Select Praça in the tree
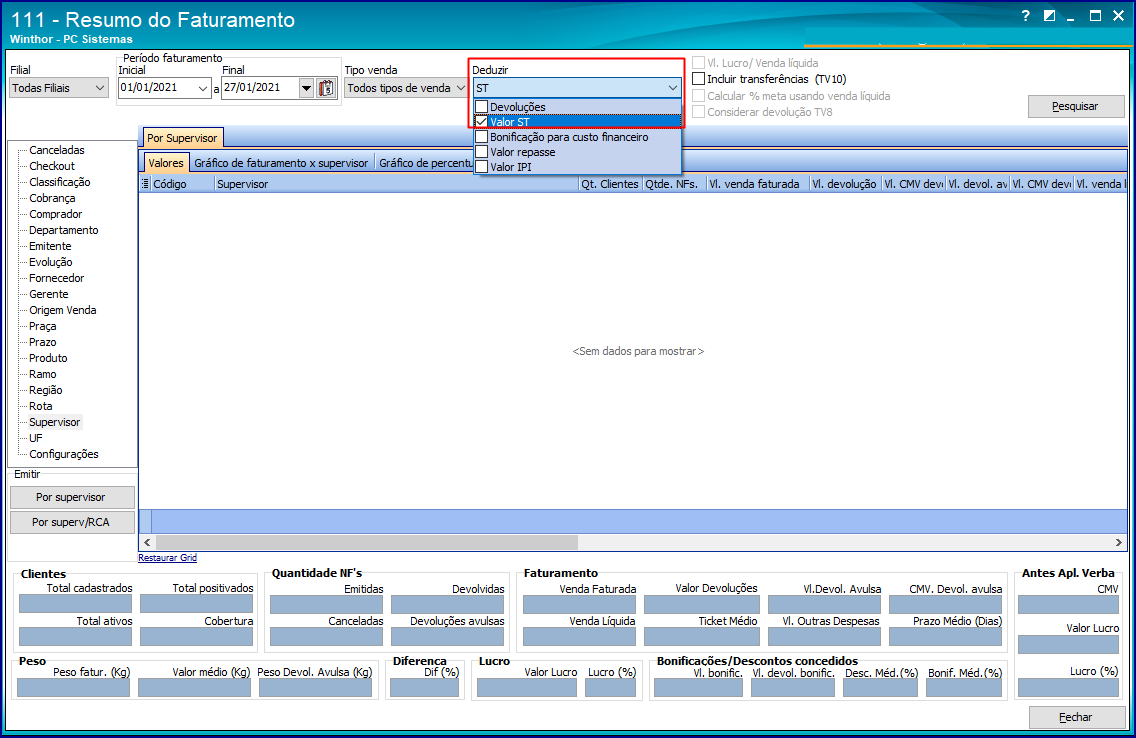The height and width of the screenshot is (738, 1136). (42, 326)
